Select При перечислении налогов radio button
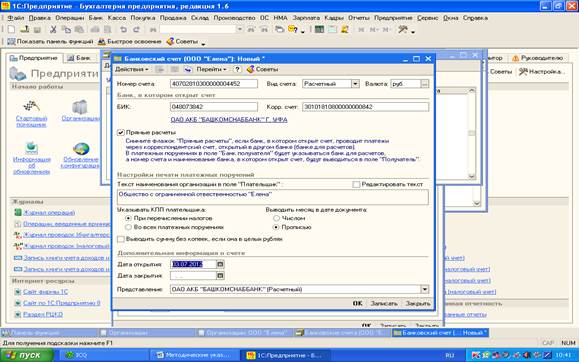This screenshot has width=579, height=362. (x=129, y=218)
